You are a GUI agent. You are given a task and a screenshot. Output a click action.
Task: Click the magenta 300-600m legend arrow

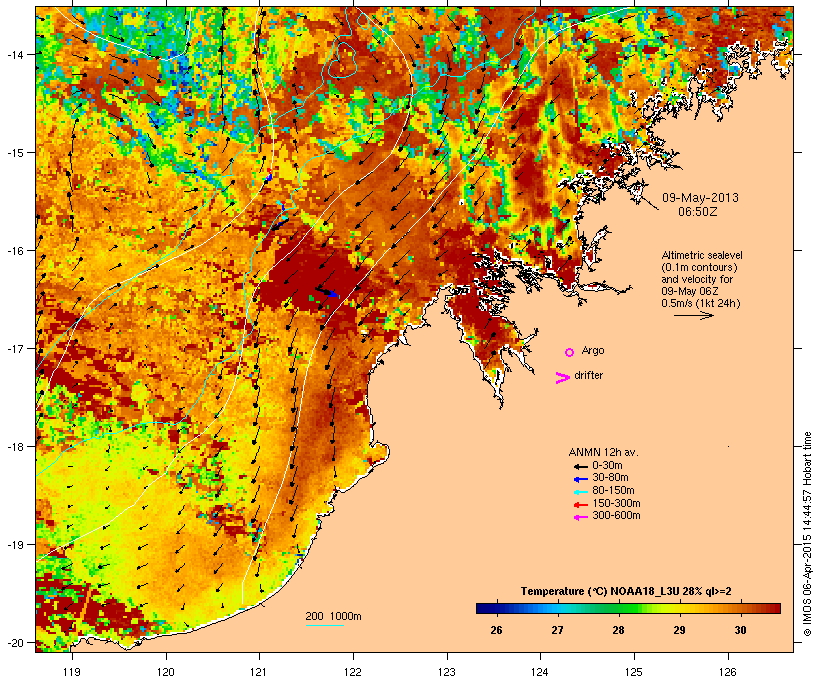tap(580, 517)
